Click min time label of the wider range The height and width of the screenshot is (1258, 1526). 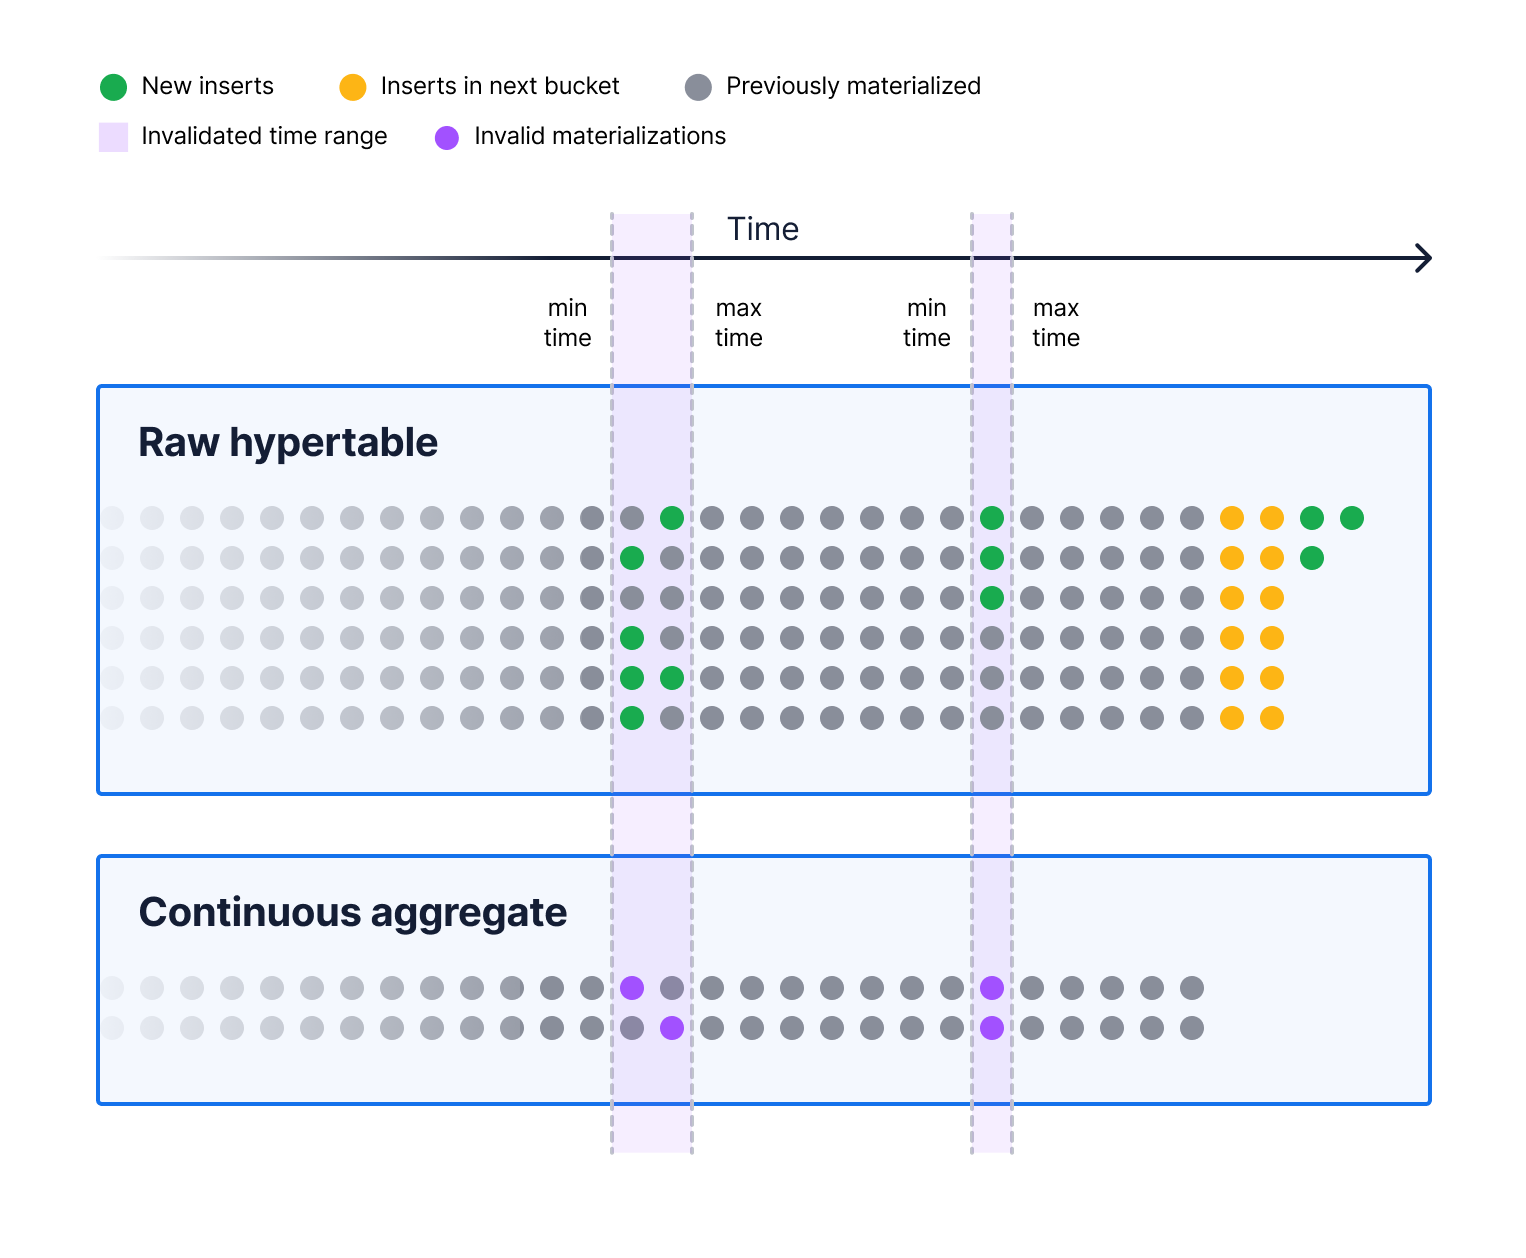pyautogui.click(x=567, y=323)
